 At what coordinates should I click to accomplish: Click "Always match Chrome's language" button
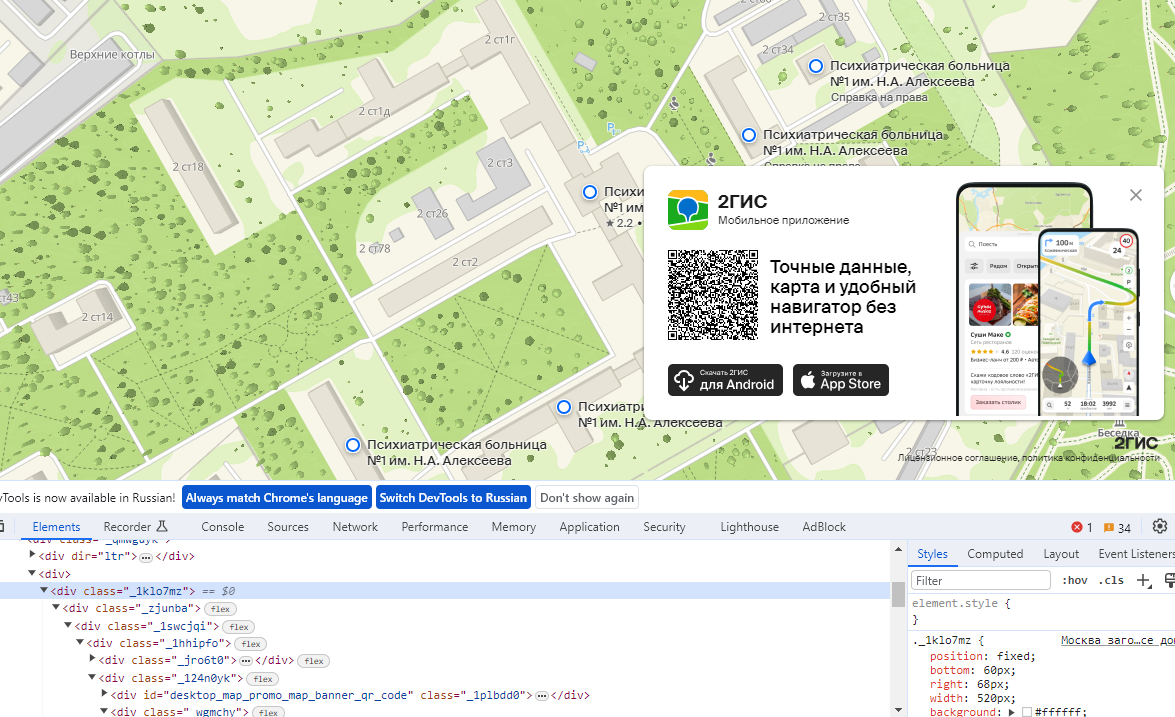tap(277, 497)
